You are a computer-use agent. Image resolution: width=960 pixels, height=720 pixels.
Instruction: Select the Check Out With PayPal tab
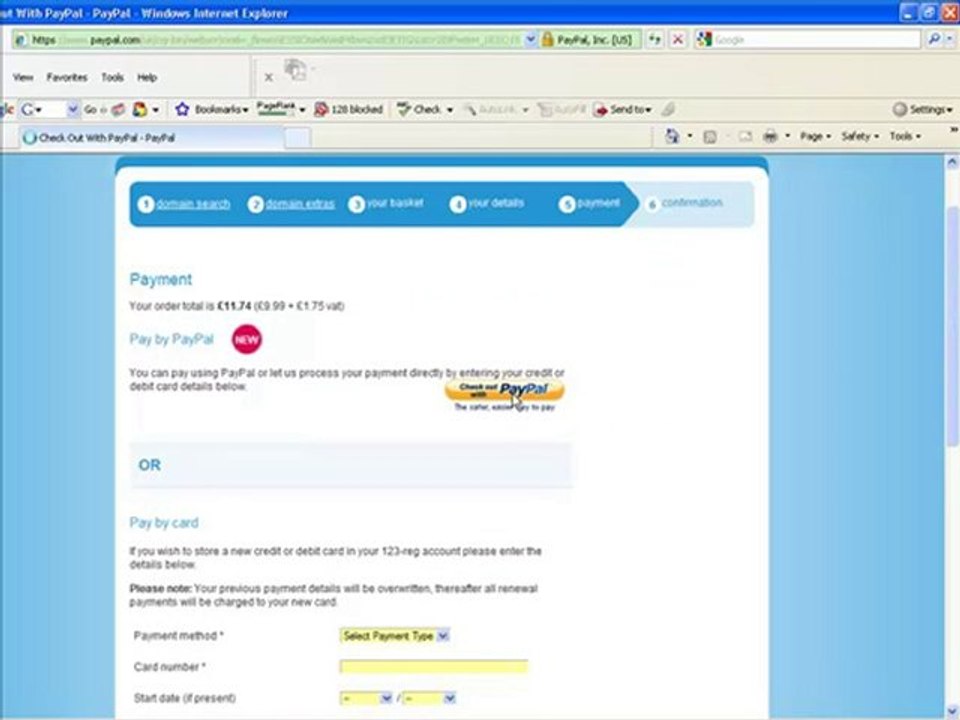click(152, 138)
